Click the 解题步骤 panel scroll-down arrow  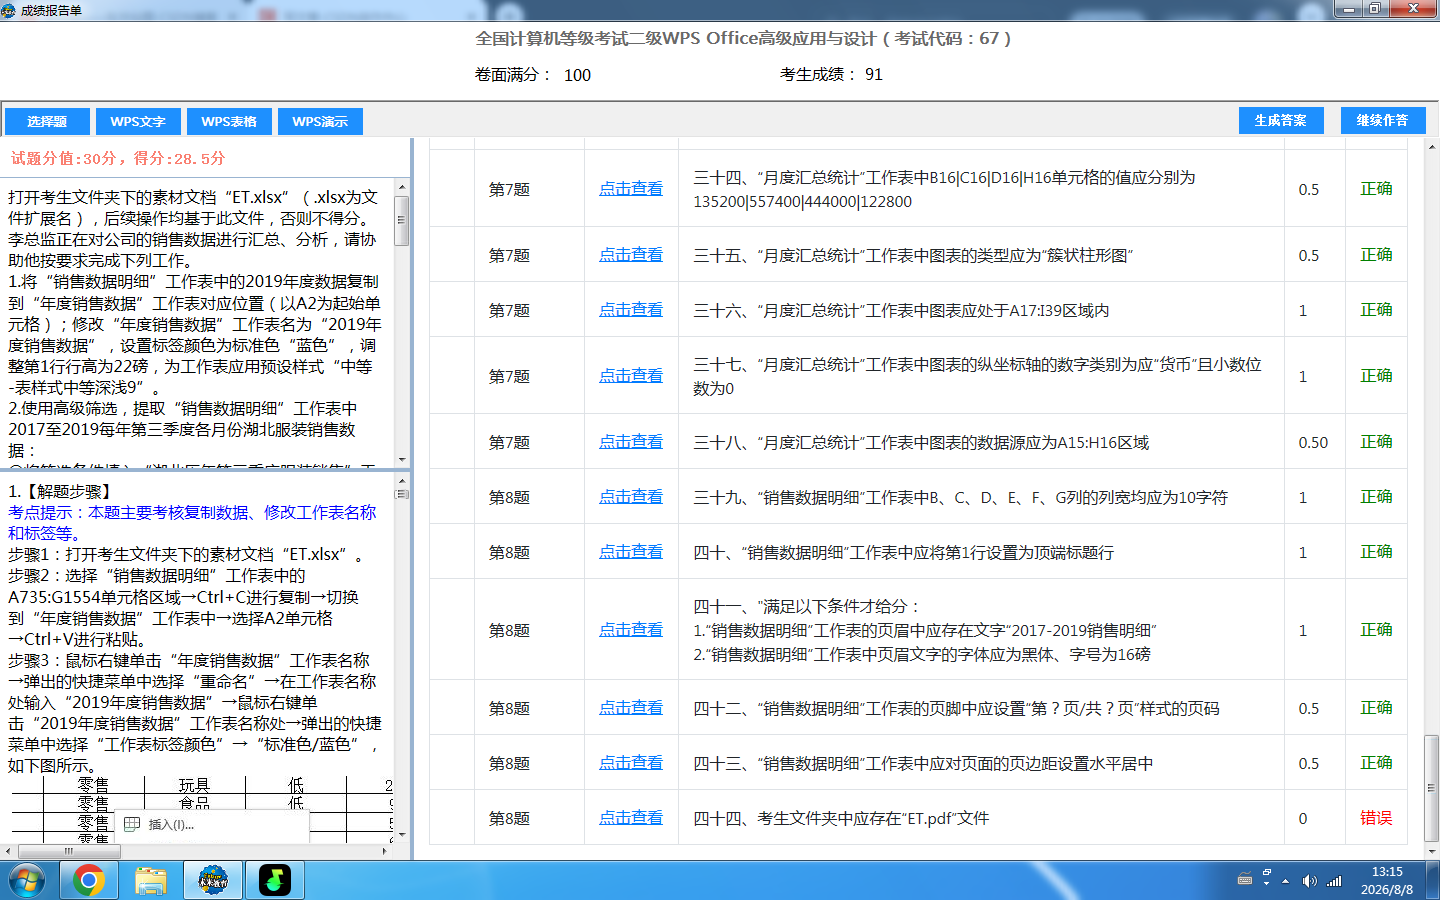click(402, 835)
